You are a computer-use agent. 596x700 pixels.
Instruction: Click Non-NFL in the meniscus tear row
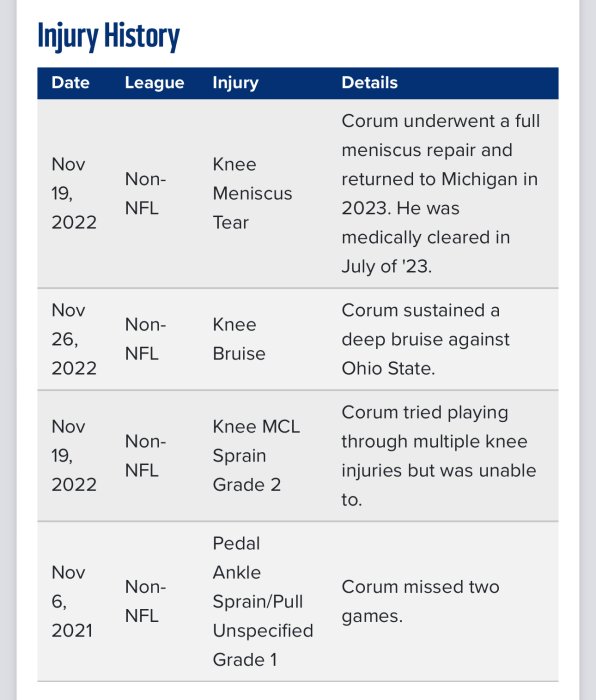pos(146,193)
